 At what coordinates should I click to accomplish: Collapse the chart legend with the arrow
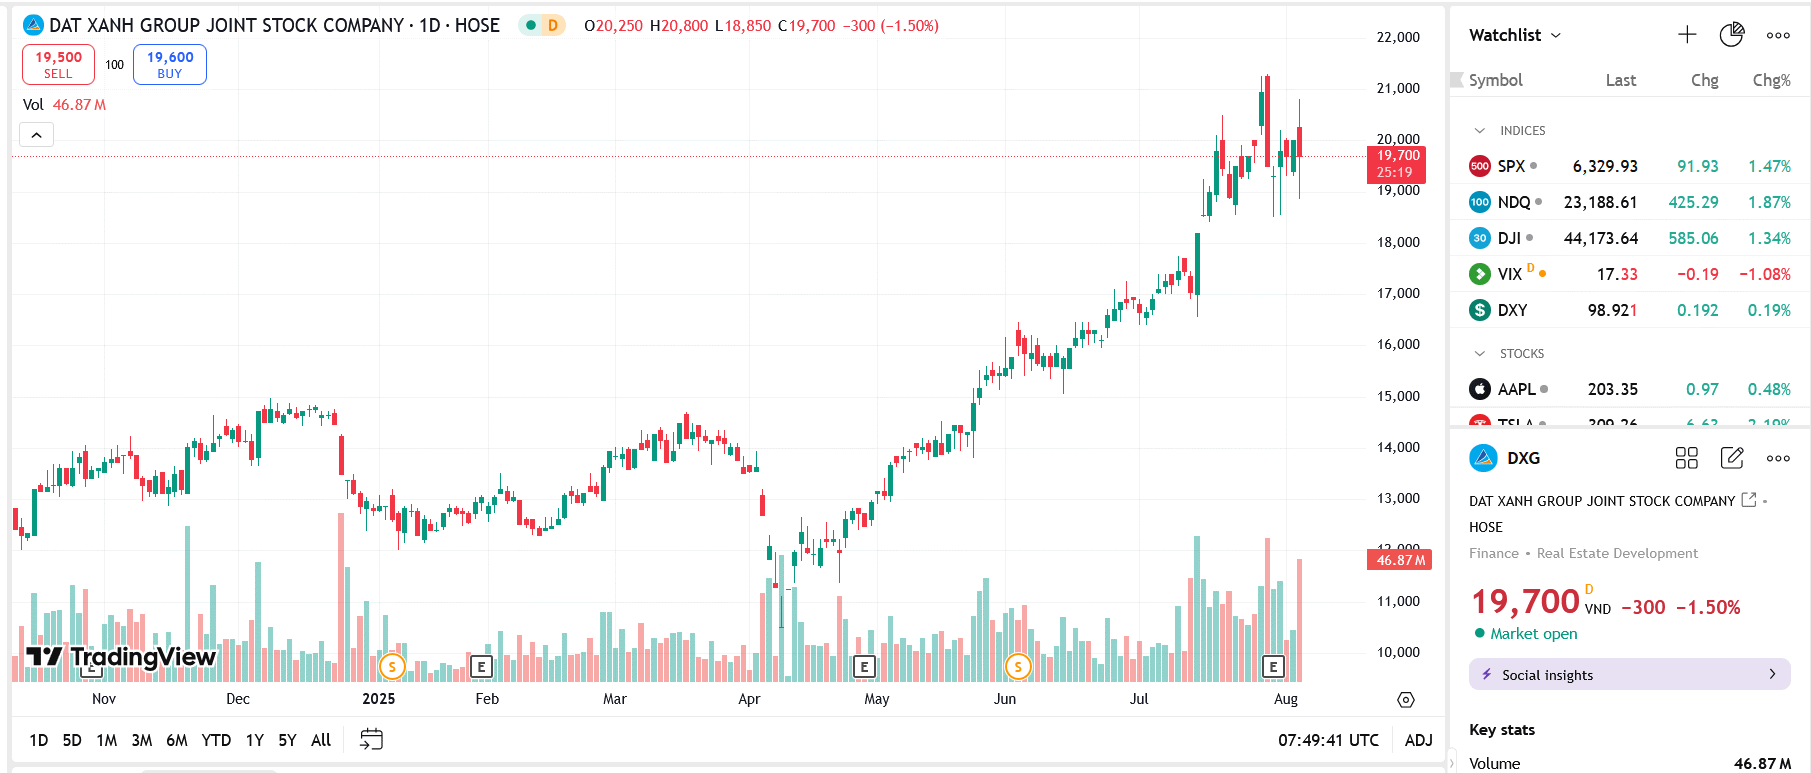click(x=37, y=135)
